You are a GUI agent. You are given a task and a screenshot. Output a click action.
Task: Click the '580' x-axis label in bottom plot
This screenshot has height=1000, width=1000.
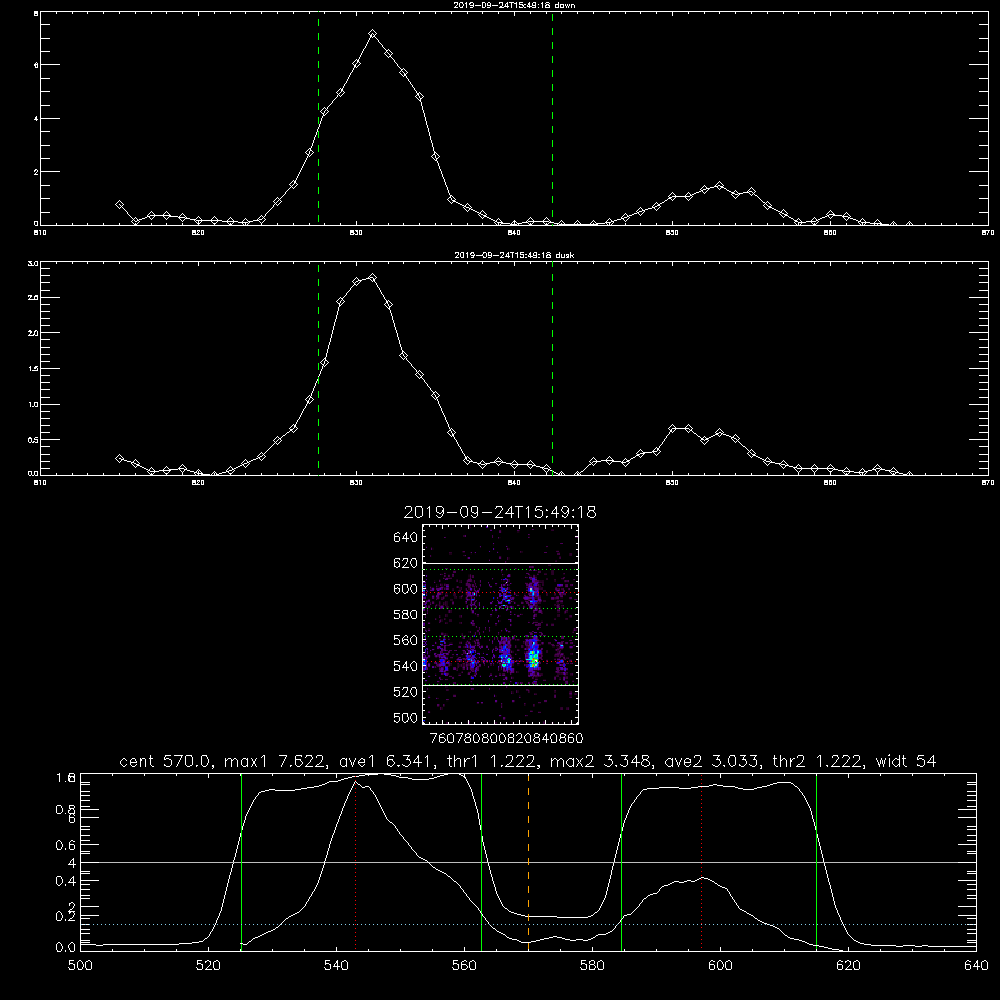pos(592,966)
